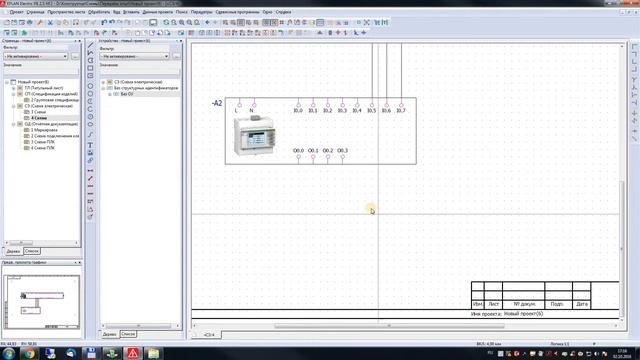The width and height of the screenshot is (640, 360).
Task: Click the pages panel value input field
Action: (41, 71)
